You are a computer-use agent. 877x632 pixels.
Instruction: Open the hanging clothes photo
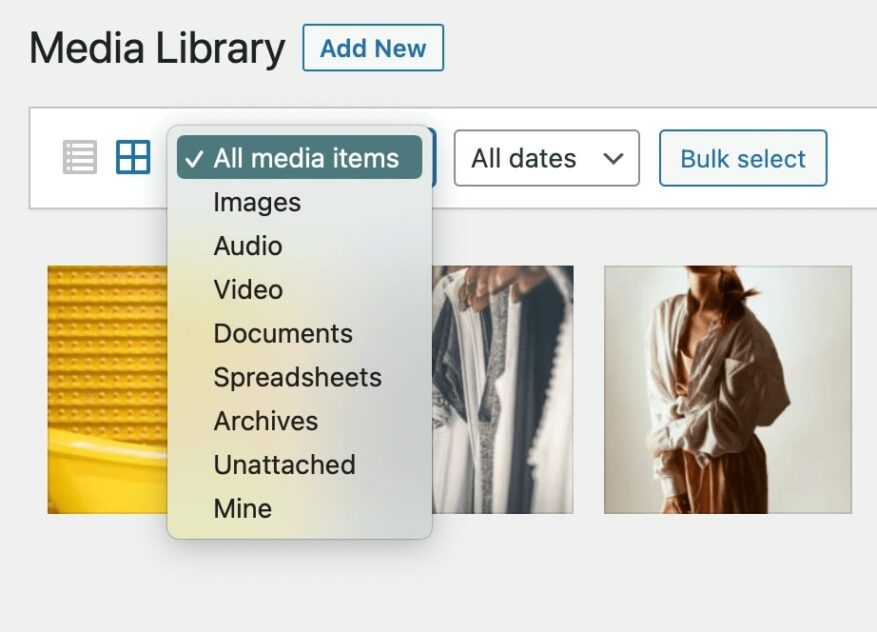[505, 390]
